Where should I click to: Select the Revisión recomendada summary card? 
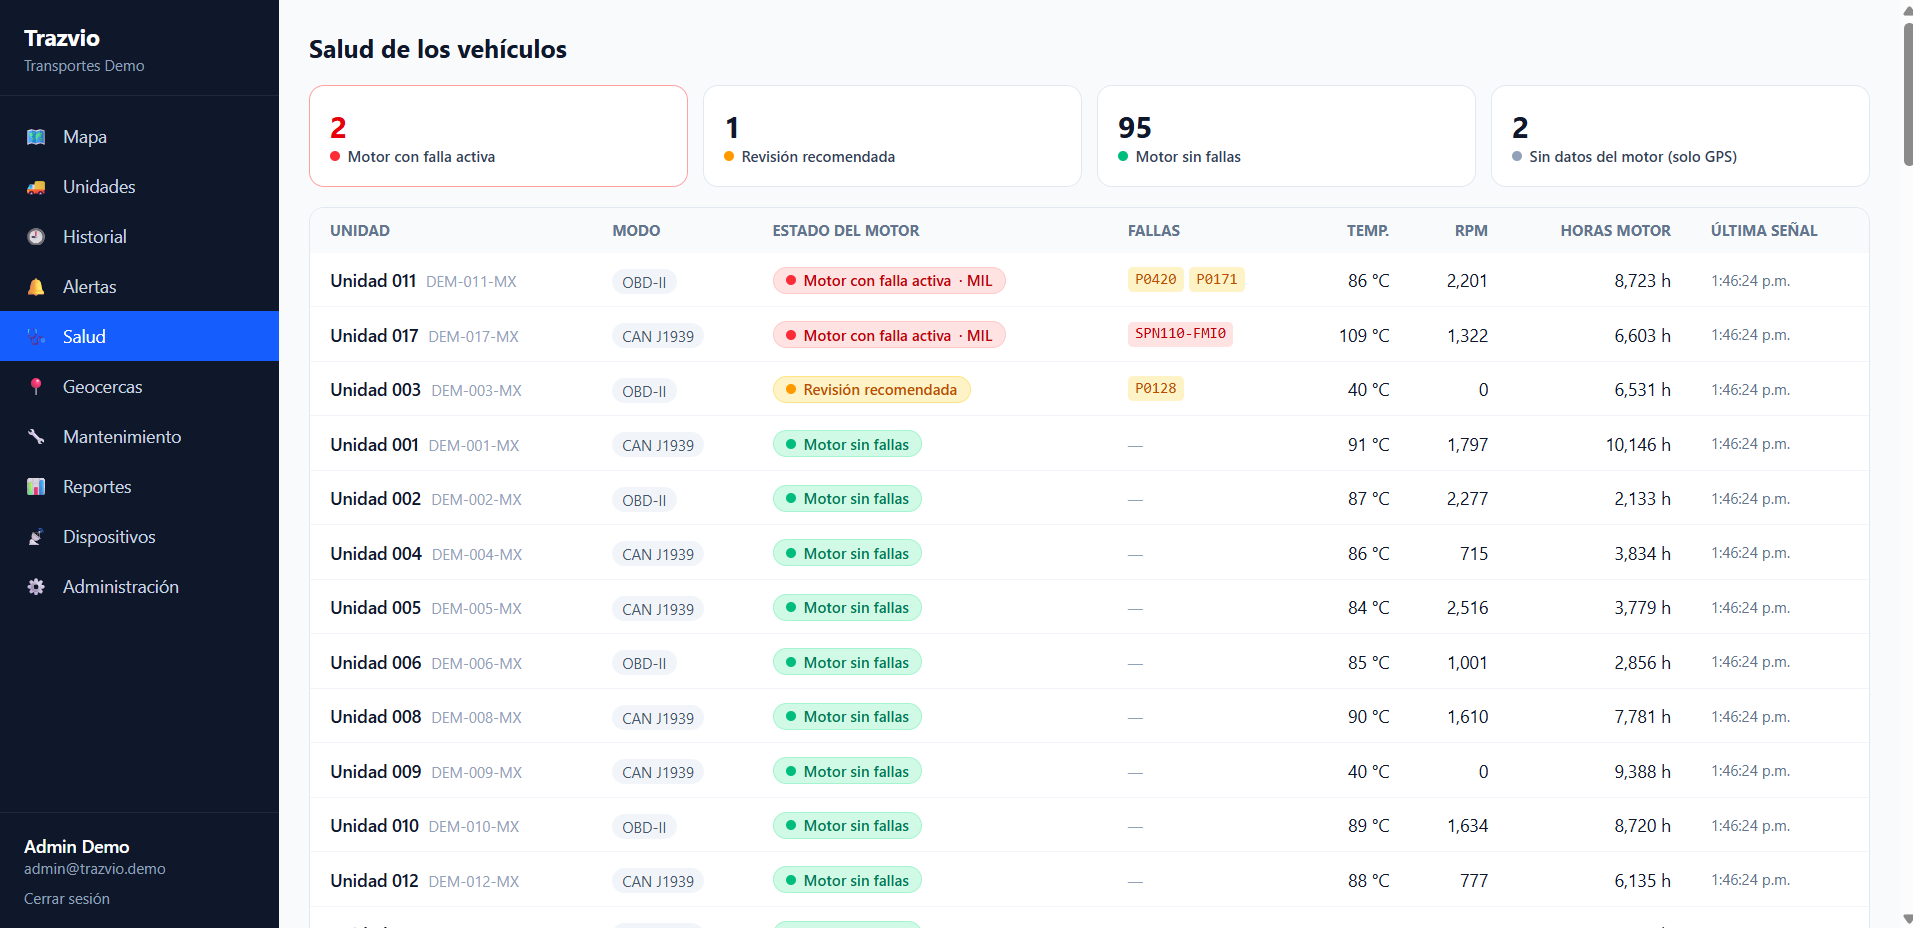(892, 136)
